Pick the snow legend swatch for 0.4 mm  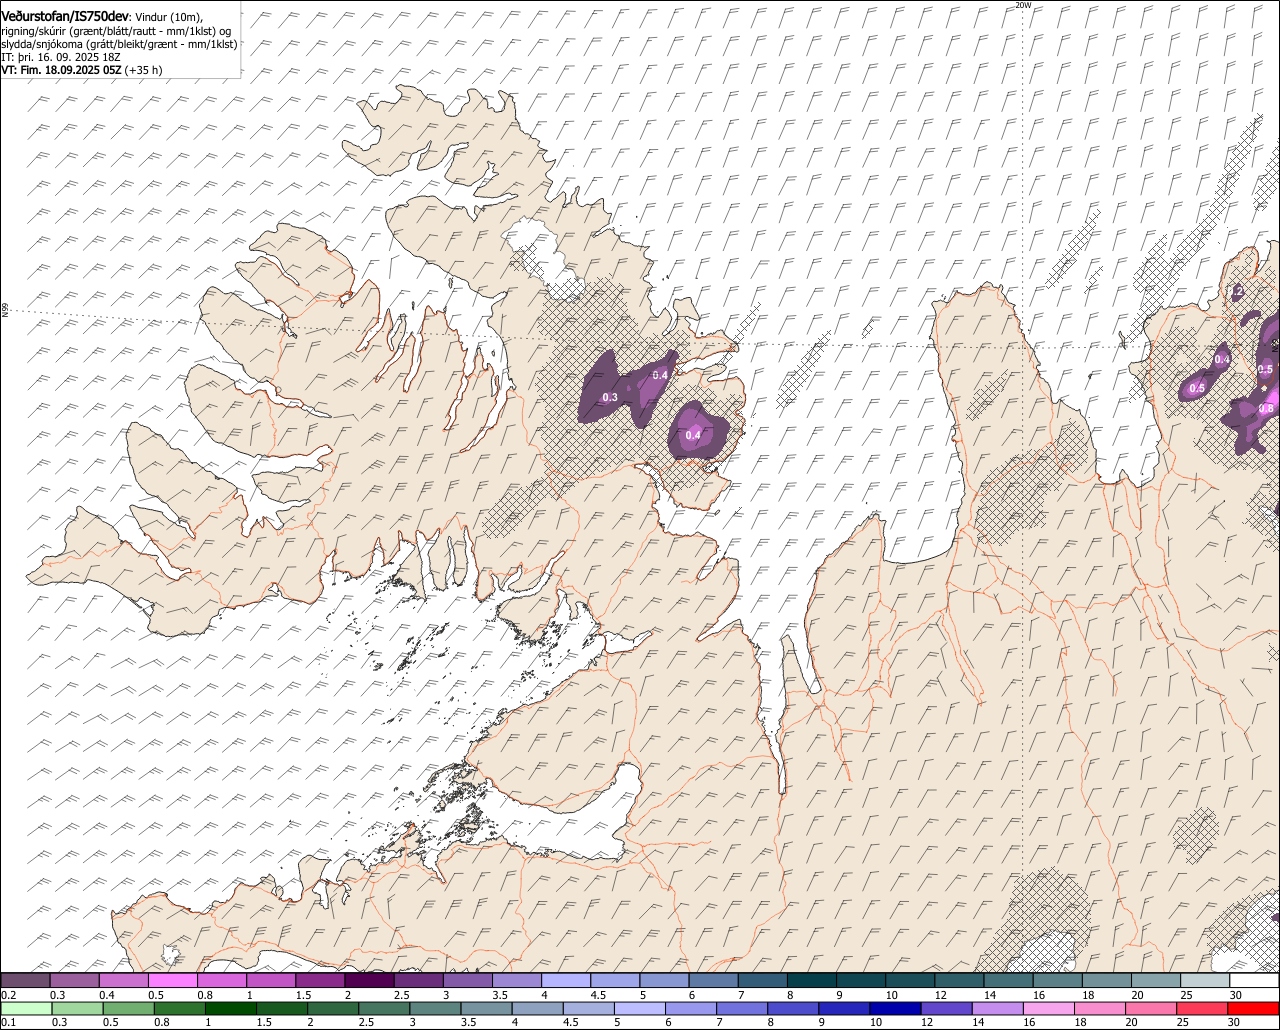123,980
